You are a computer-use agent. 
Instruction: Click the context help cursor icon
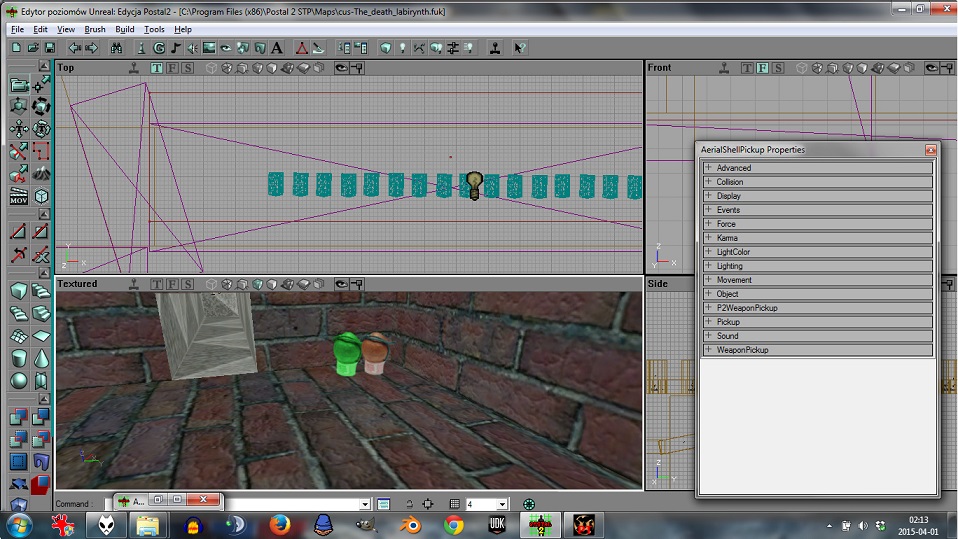[519, 48]
